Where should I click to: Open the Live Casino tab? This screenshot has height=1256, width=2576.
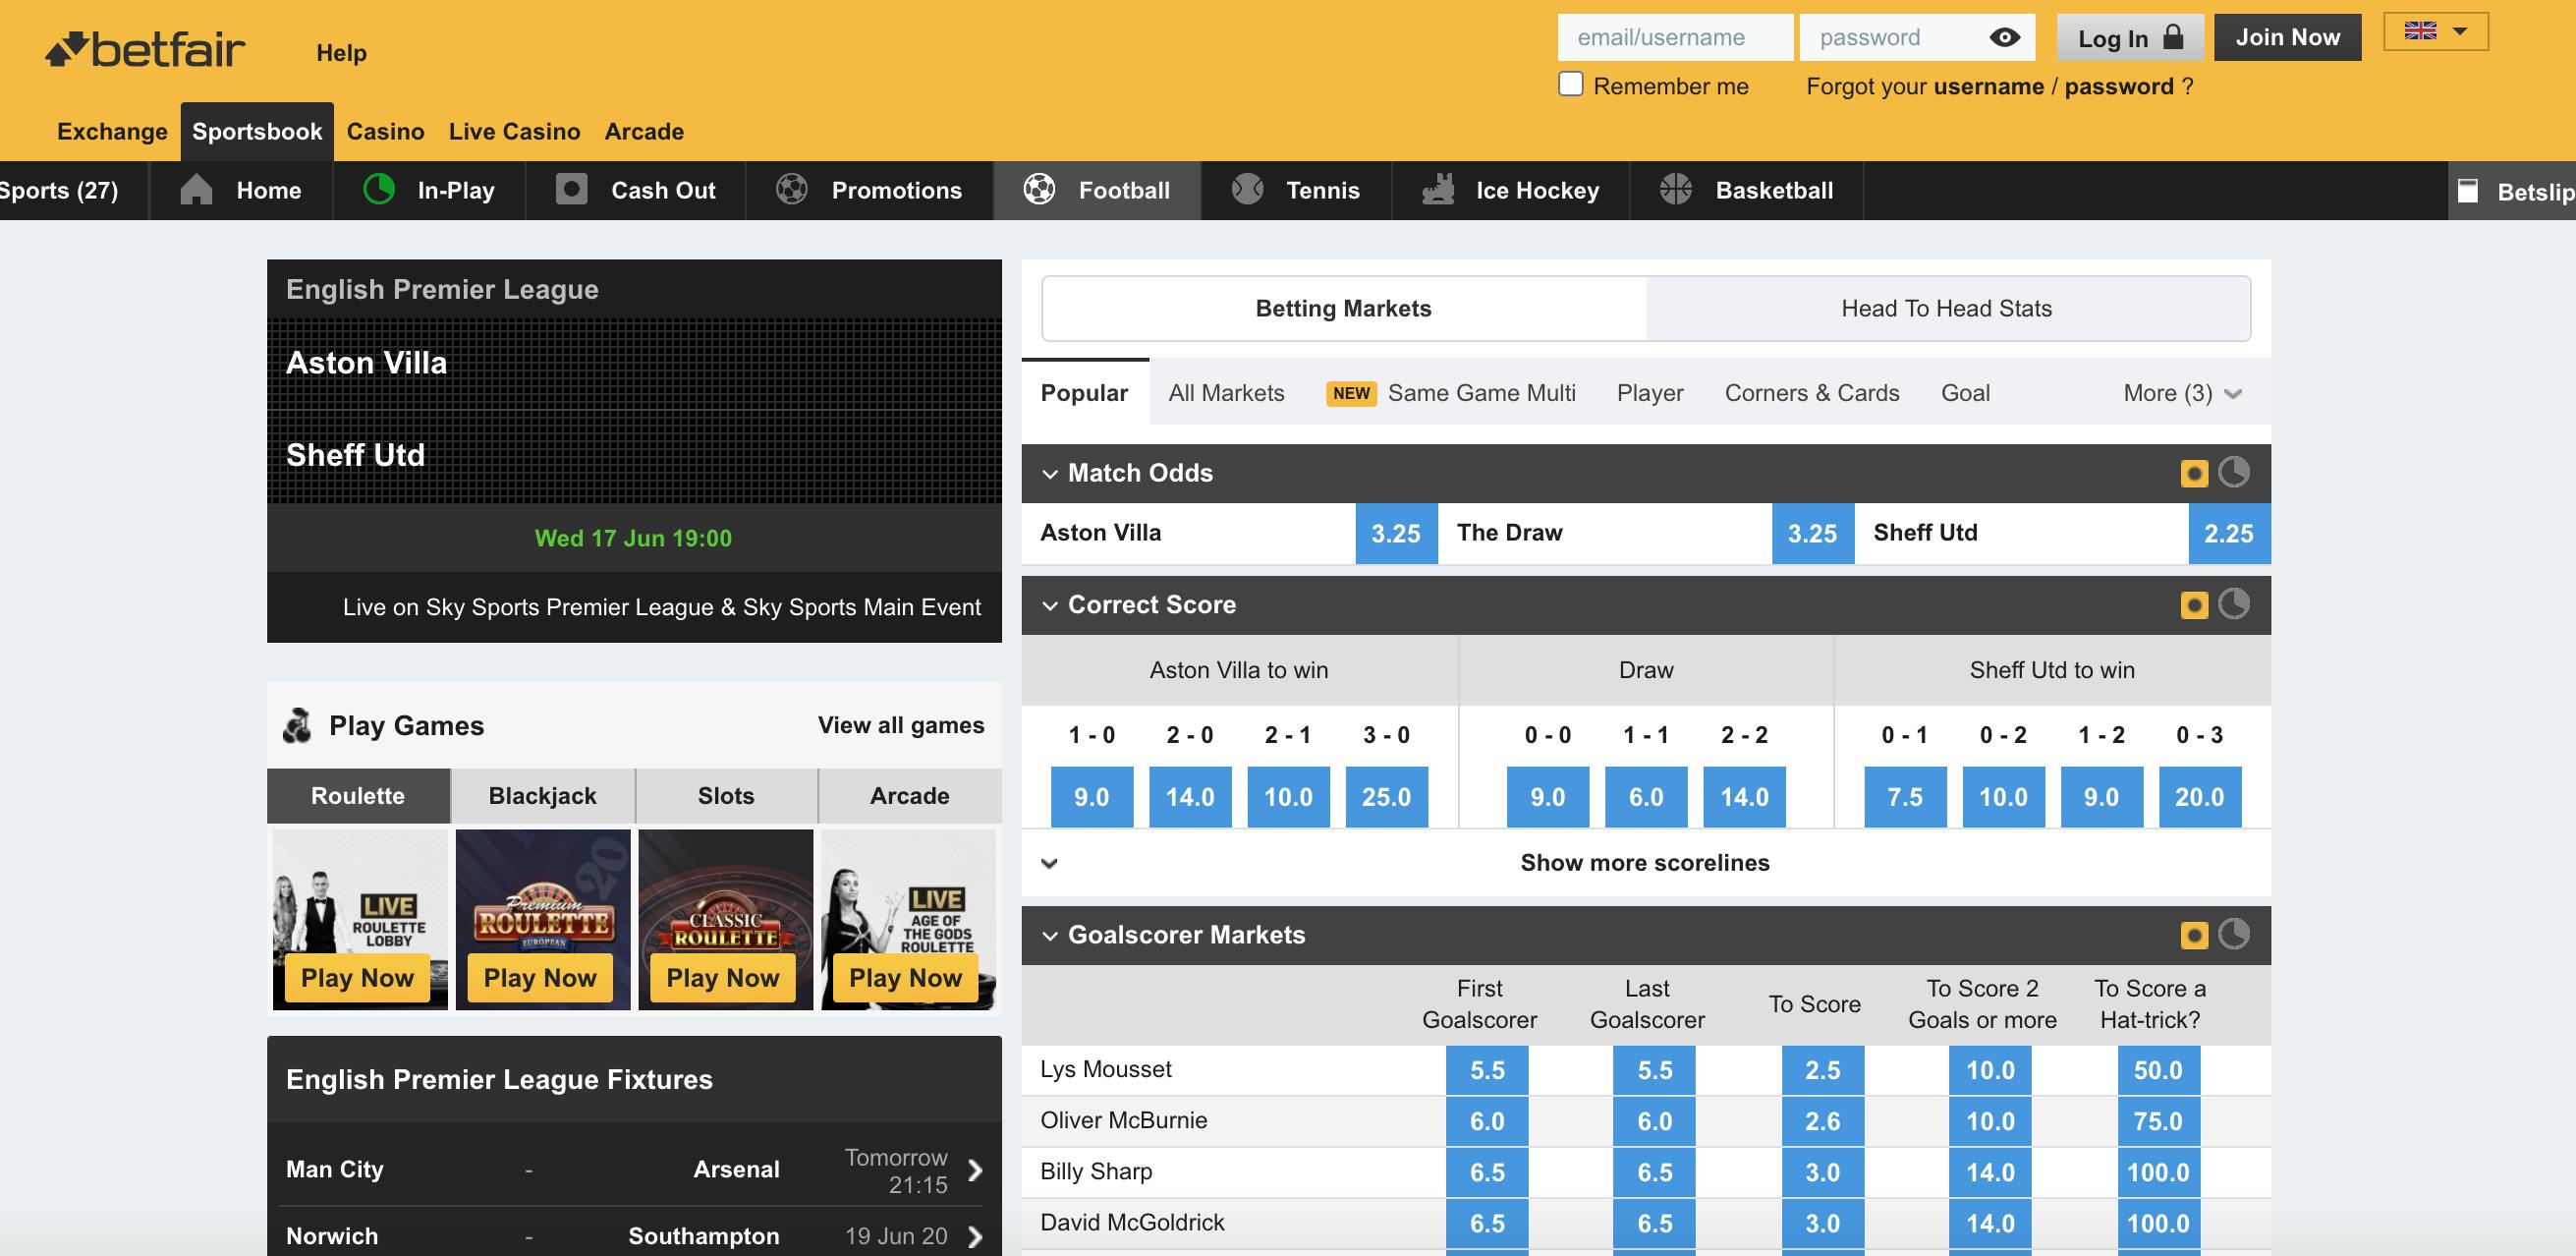pos(514,131)
